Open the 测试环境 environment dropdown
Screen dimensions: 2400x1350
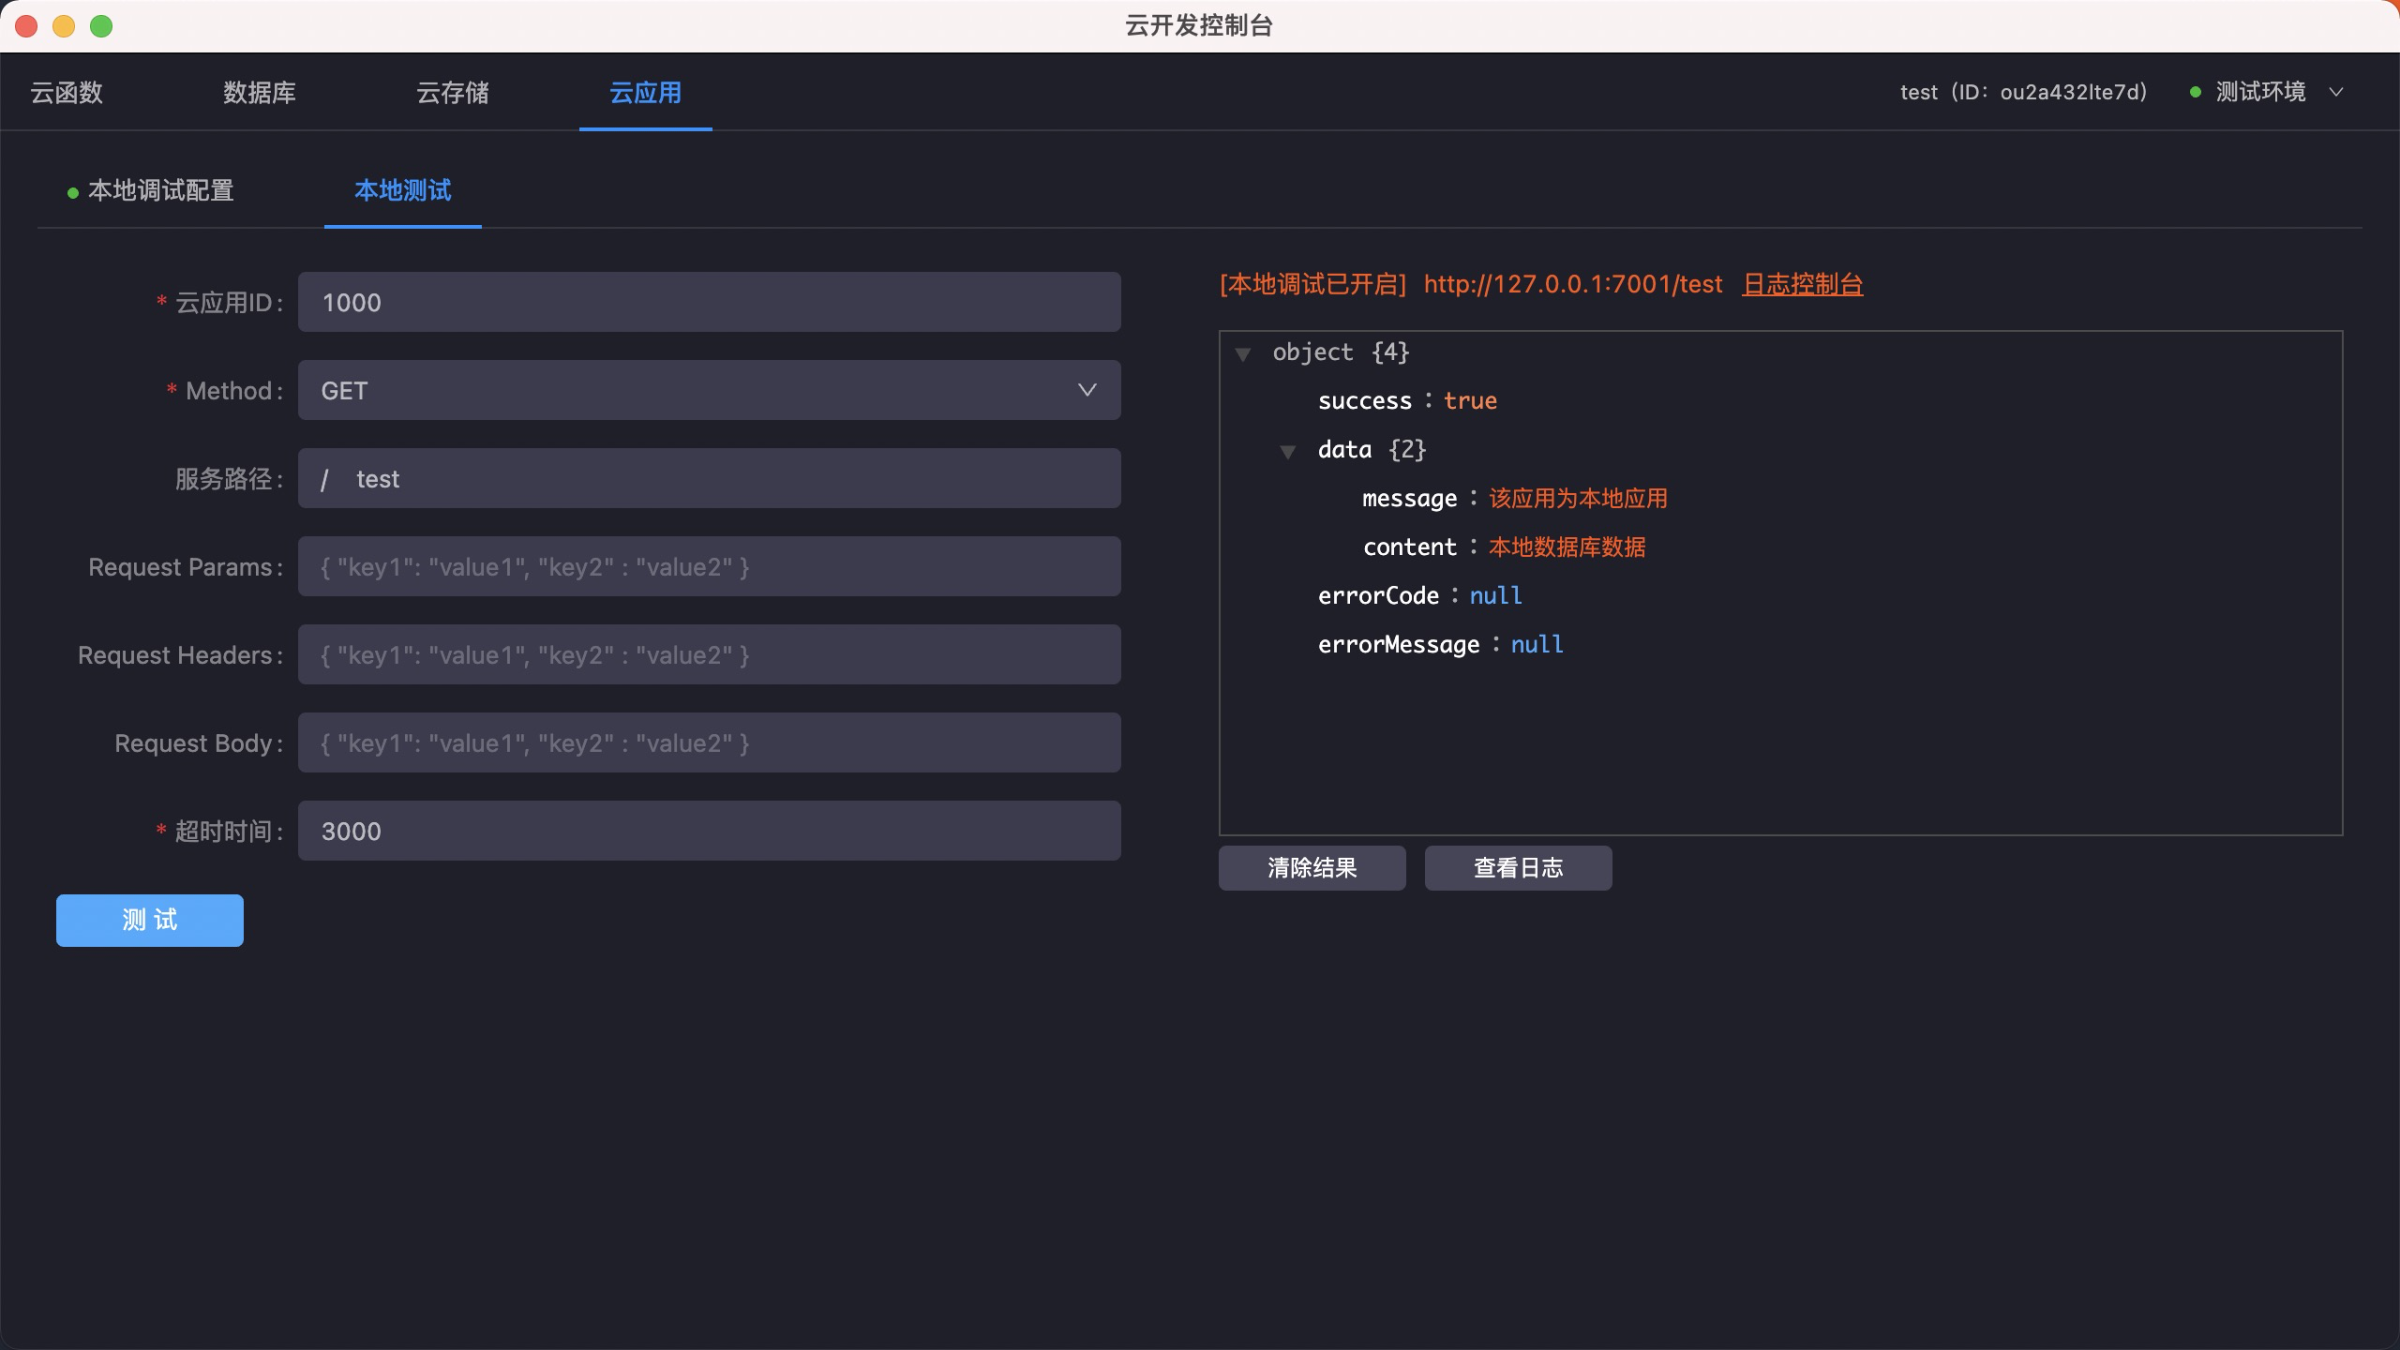coord(2266,92)
